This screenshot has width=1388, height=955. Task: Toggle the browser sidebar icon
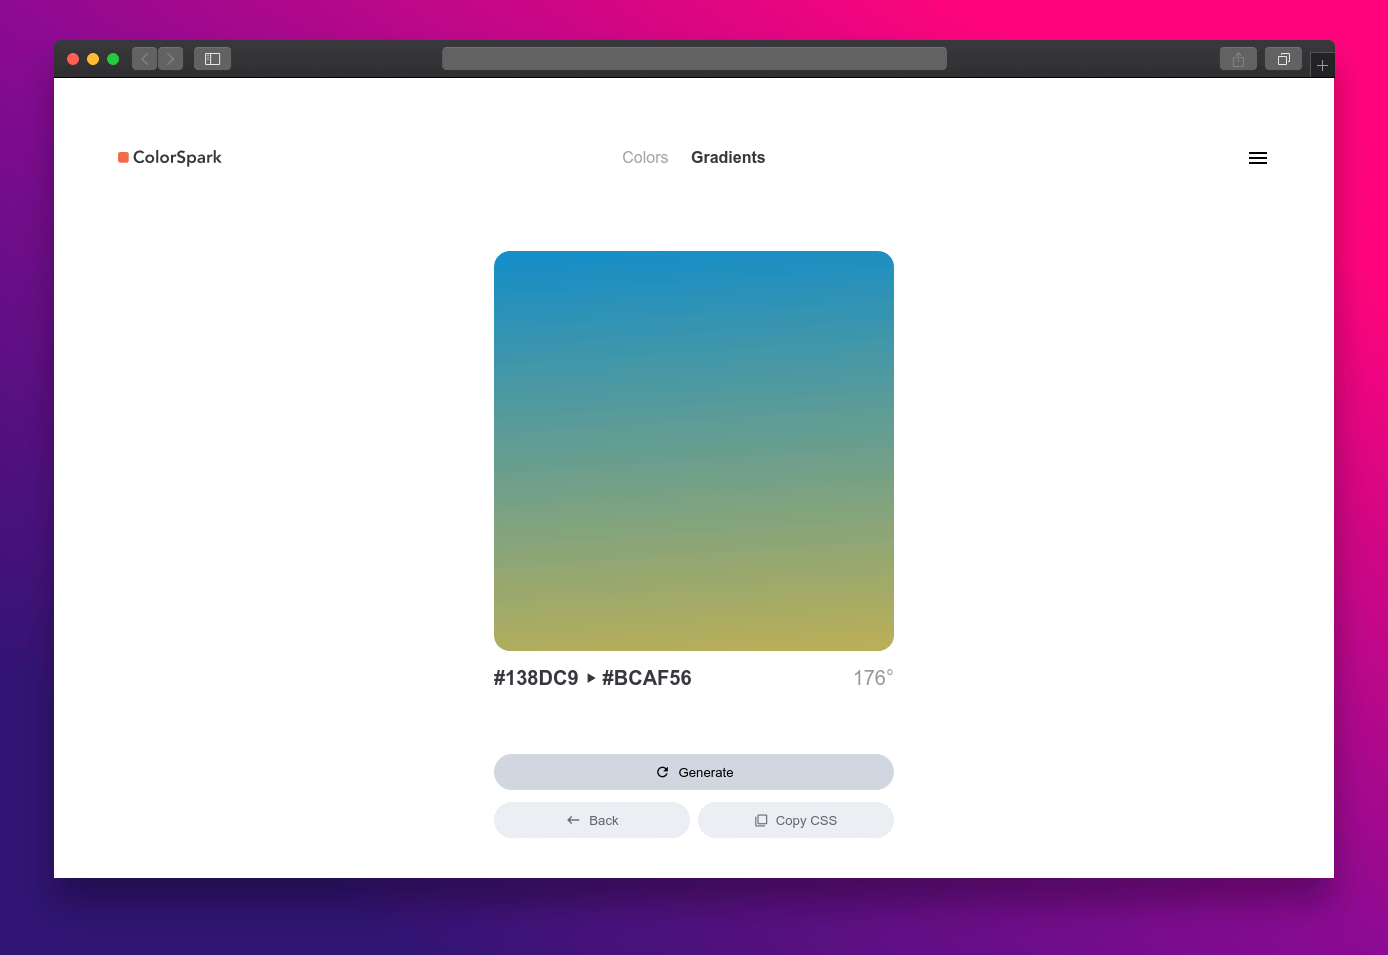point(212,59)
